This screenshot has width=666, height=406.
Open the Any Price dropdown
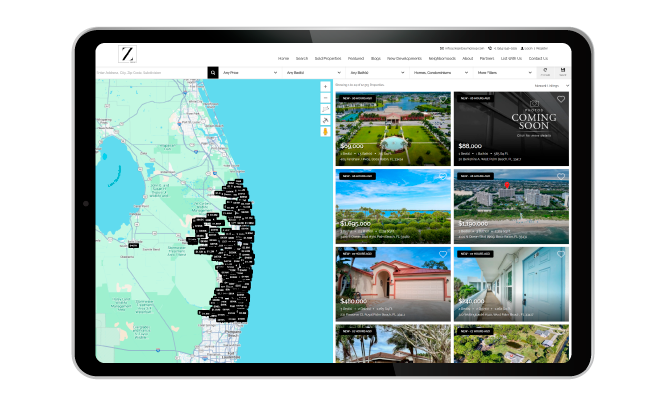(248, 73)
